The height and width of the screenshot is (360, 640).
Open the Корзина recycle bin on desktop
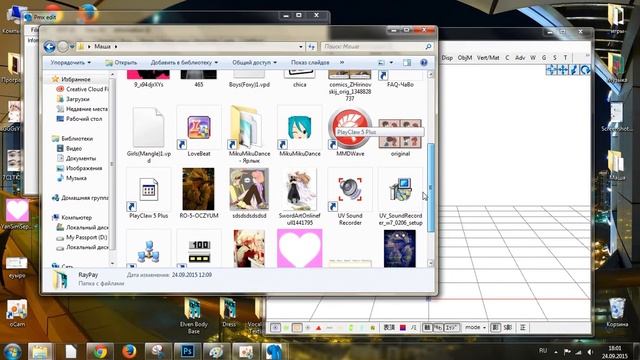pos(617,312)
